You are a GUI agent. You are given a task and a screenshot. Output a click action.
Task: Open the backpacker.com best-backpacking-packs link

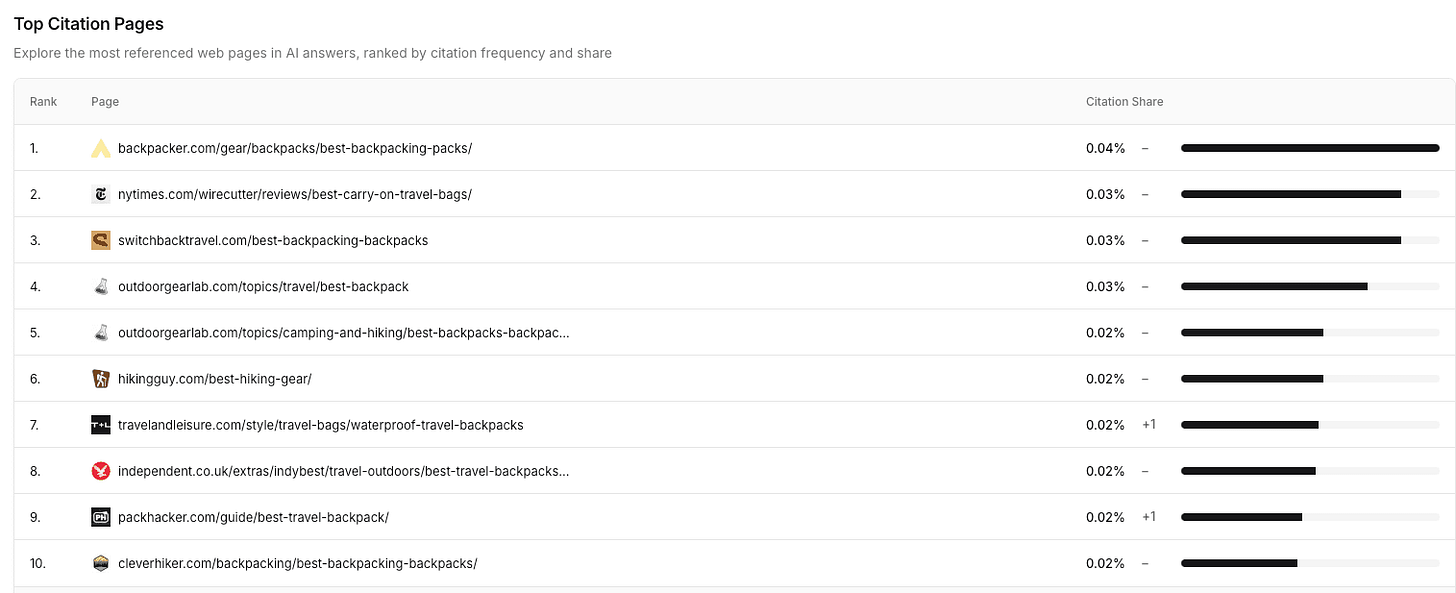[295, 148]
